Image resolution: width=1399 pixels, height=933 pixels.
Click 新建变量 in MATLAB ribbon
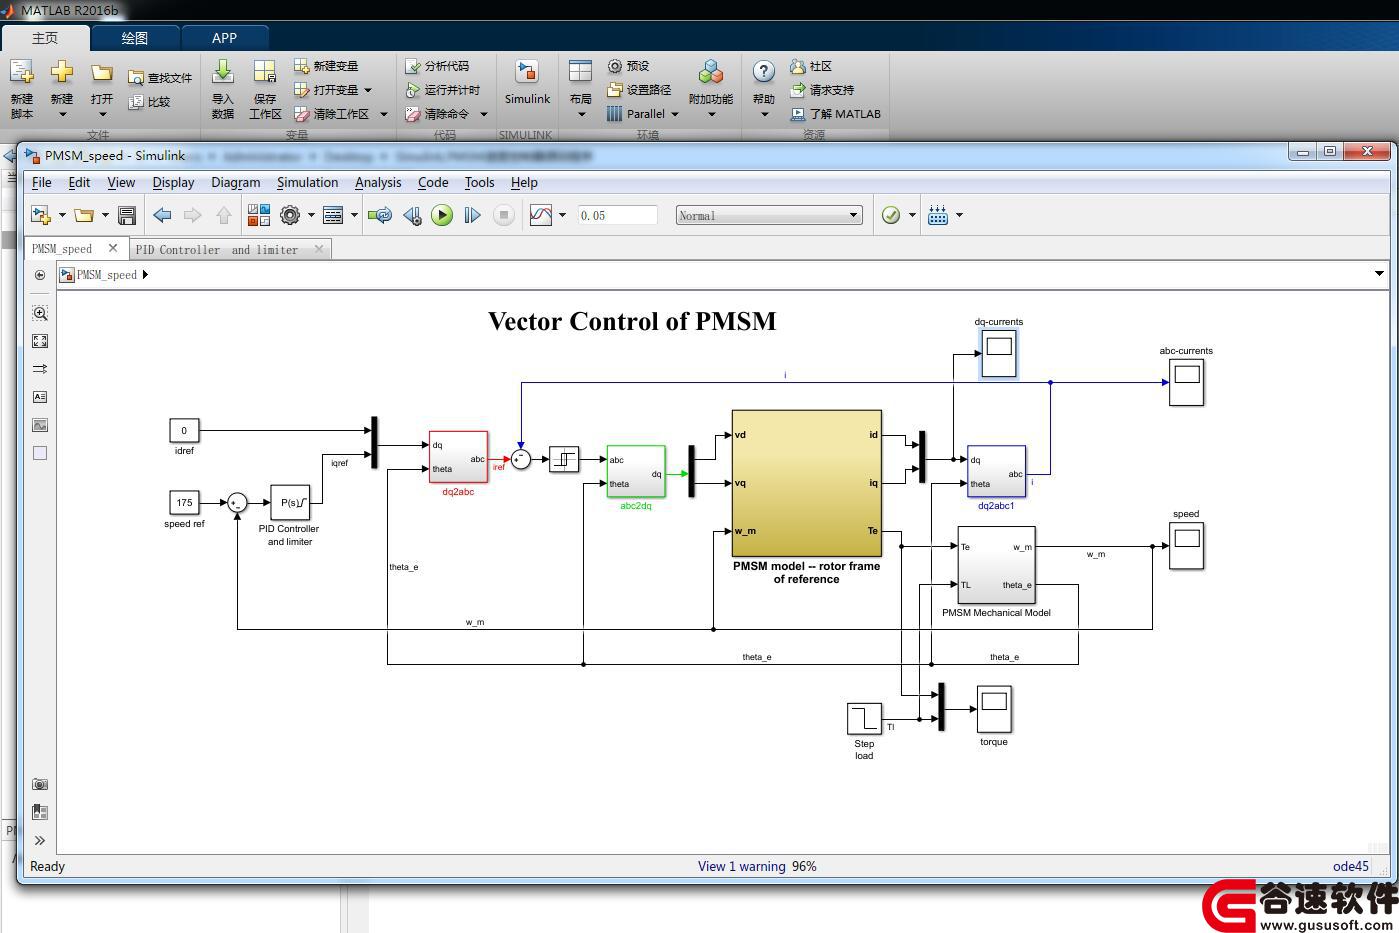coord(326,66)
